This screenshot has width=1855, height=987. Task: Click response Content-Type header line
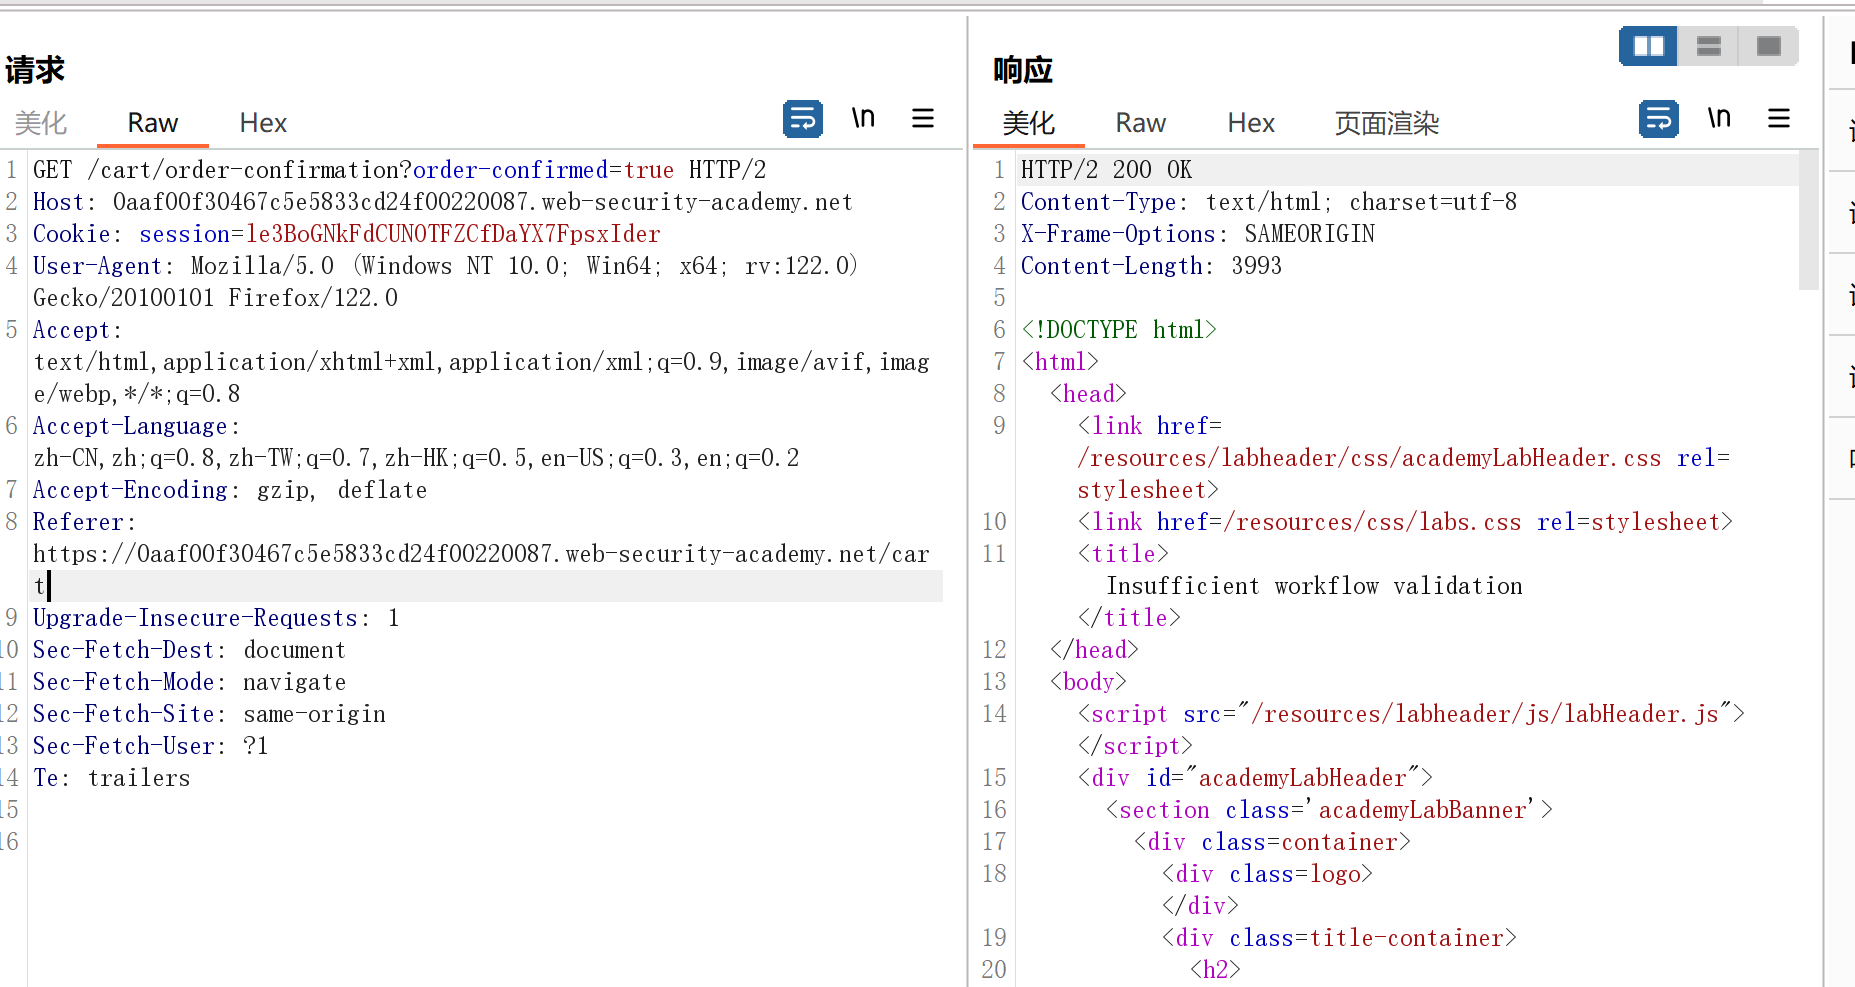click(x=1268, y=202)
